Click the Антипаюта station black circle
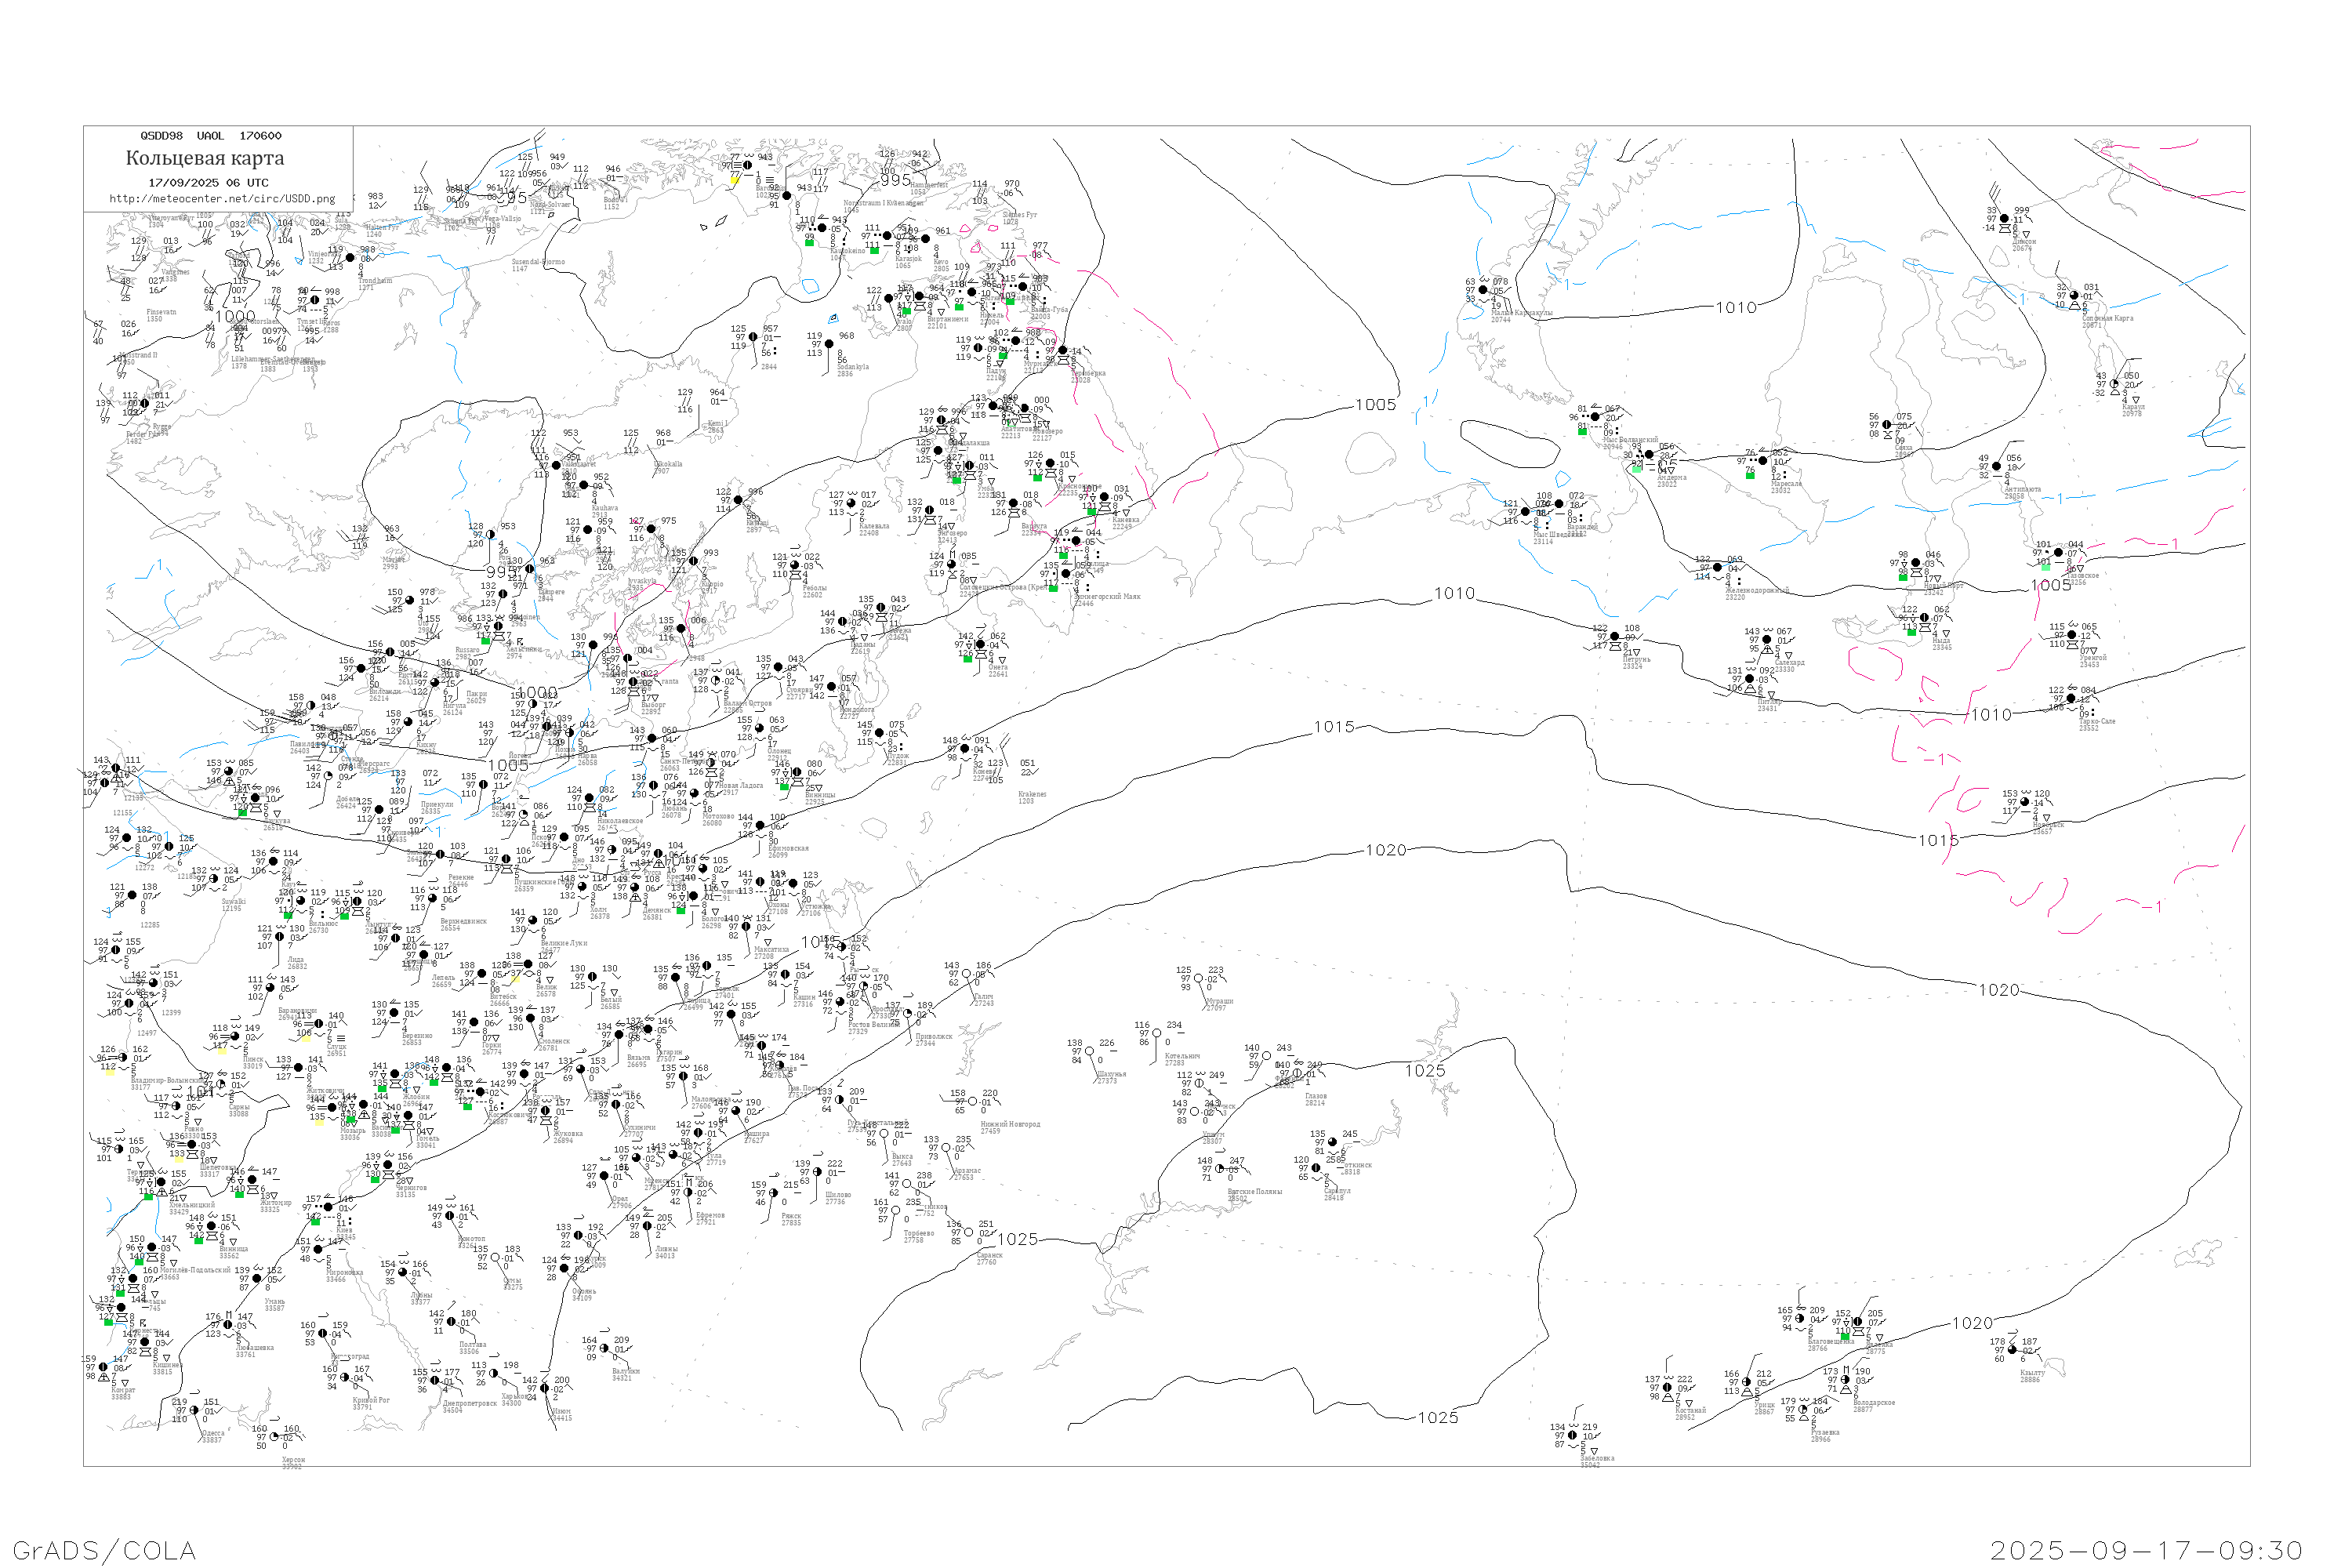Image resolution: width=2352 pixels, height=1568 pixels. tap(1996, 466)
